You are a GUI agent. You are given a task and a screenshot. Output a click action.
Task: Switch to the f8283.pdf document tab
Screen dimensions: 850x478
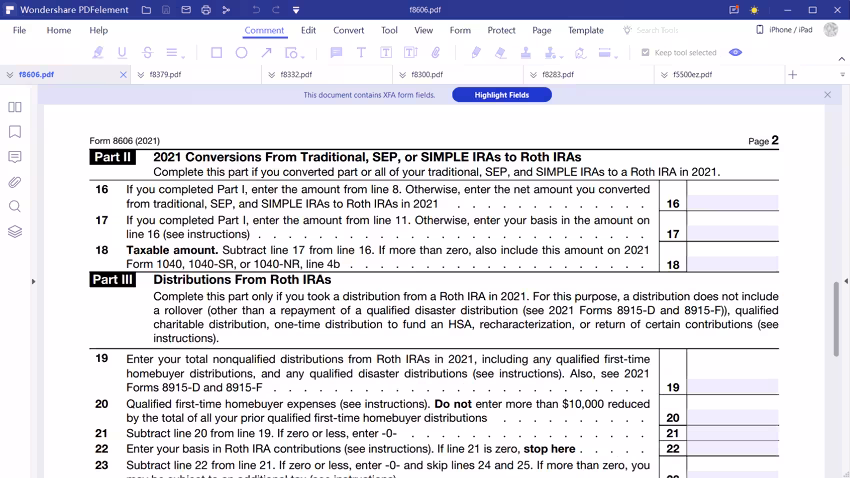(589, 74)
